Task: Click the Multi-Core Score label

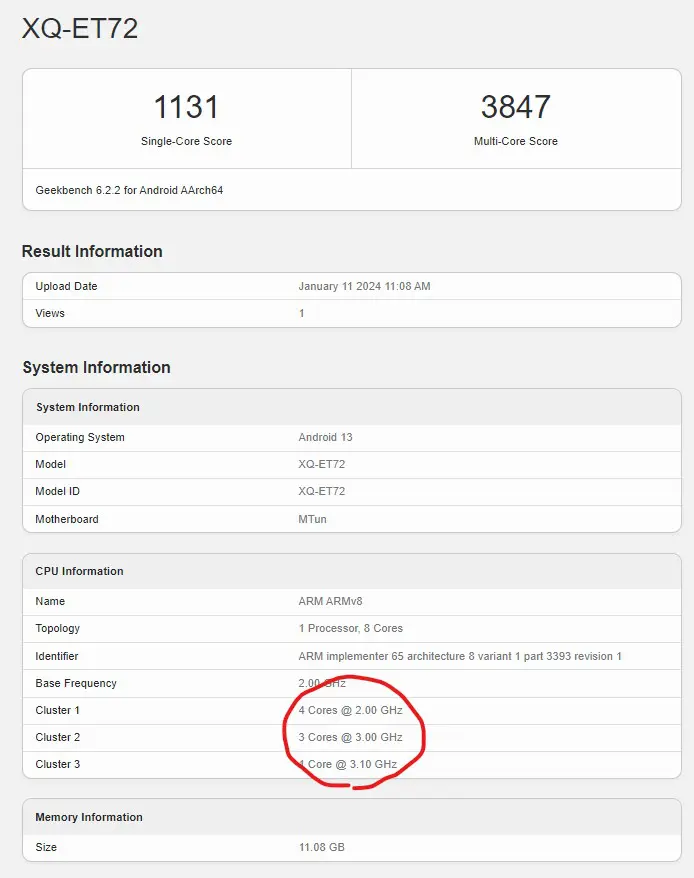Action: [x=515, y=141]
